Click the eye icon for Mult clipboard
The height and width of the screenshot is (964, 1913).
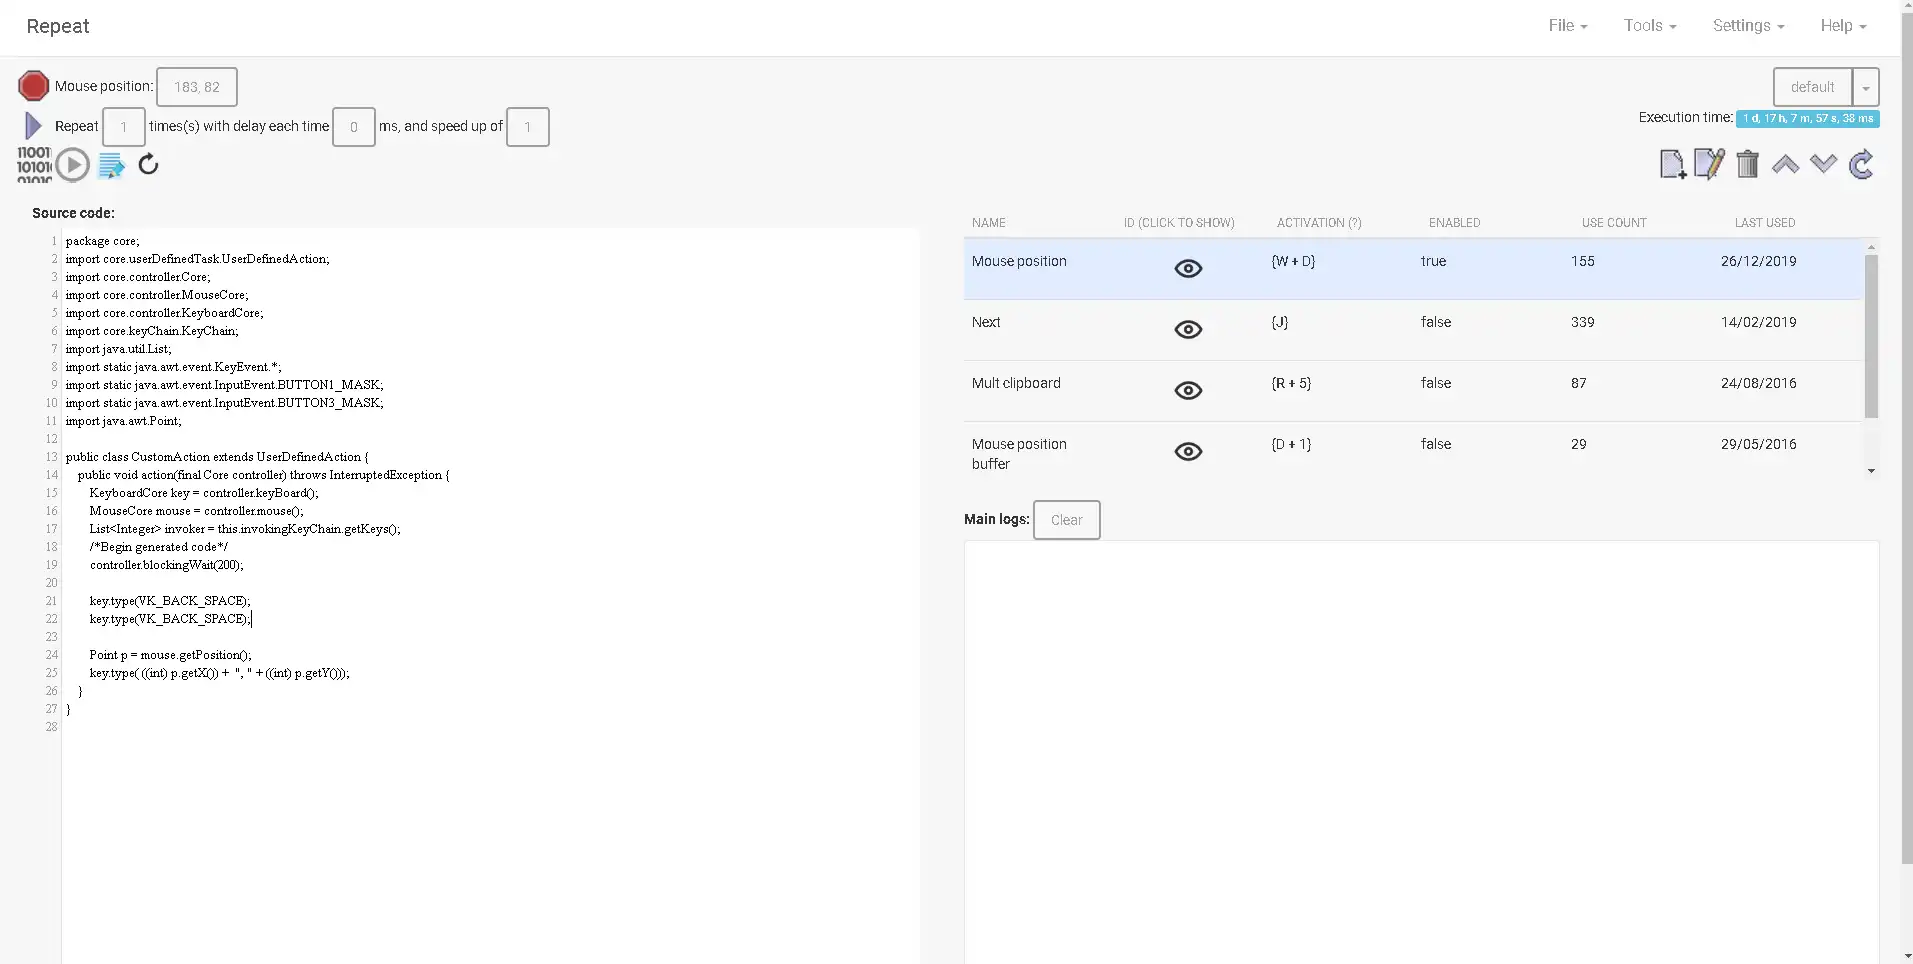tap(1188, 391)
